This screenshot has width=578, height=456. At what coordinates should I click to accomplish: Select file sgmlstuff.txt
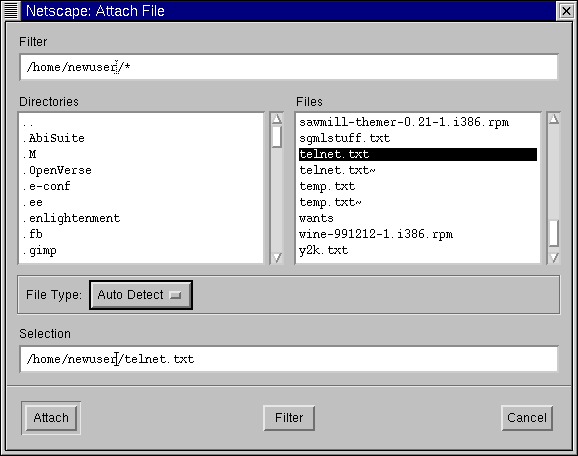345,138
